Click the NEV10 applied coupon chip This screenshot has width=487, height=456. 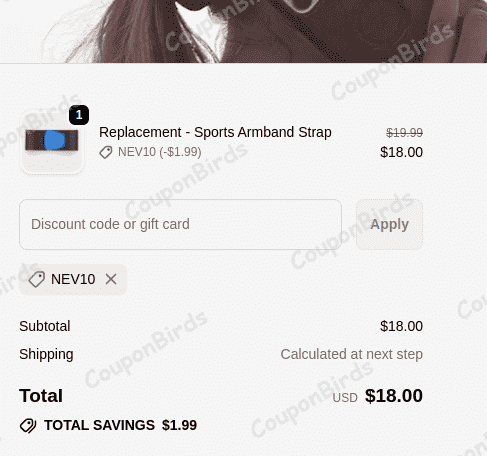[x=73, y=279]
